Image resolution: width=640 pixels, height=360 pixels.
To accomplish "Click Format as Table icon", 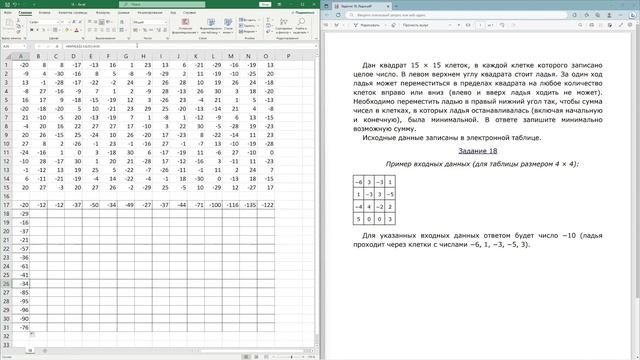I will tap(211, 25).
